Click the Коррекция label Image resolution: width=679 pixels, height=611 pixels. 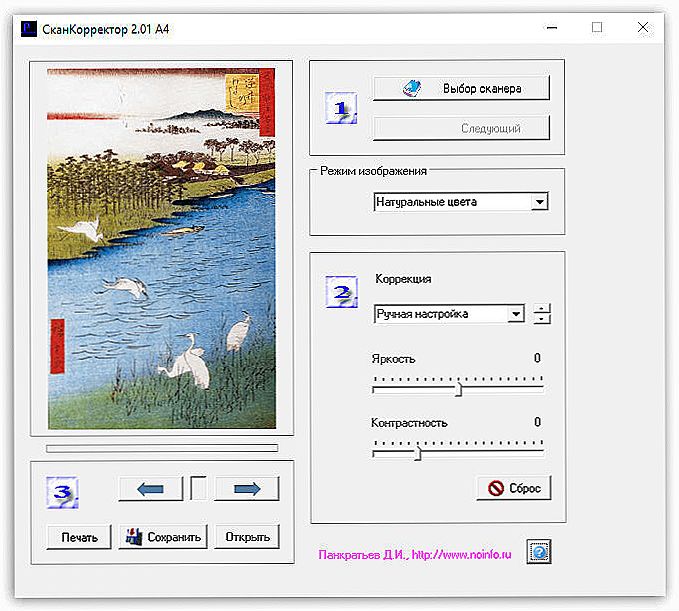403,279
